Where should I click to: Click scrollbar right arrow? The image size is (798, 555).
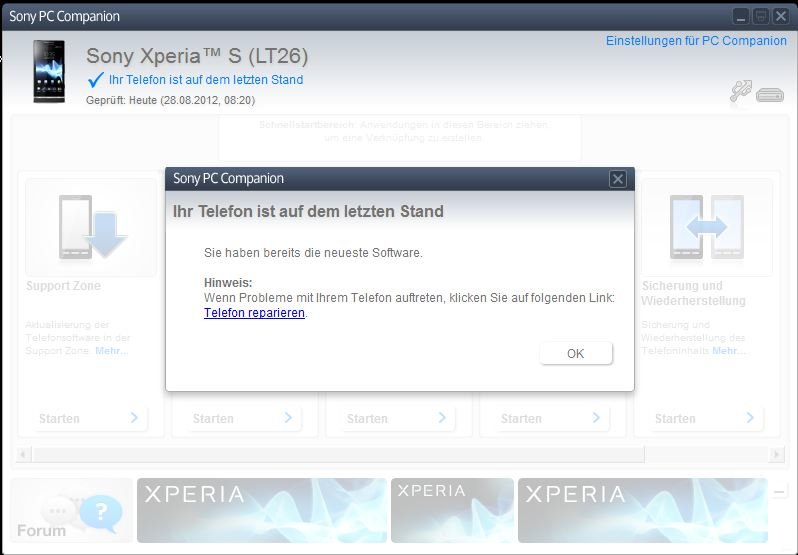[776, 454]
